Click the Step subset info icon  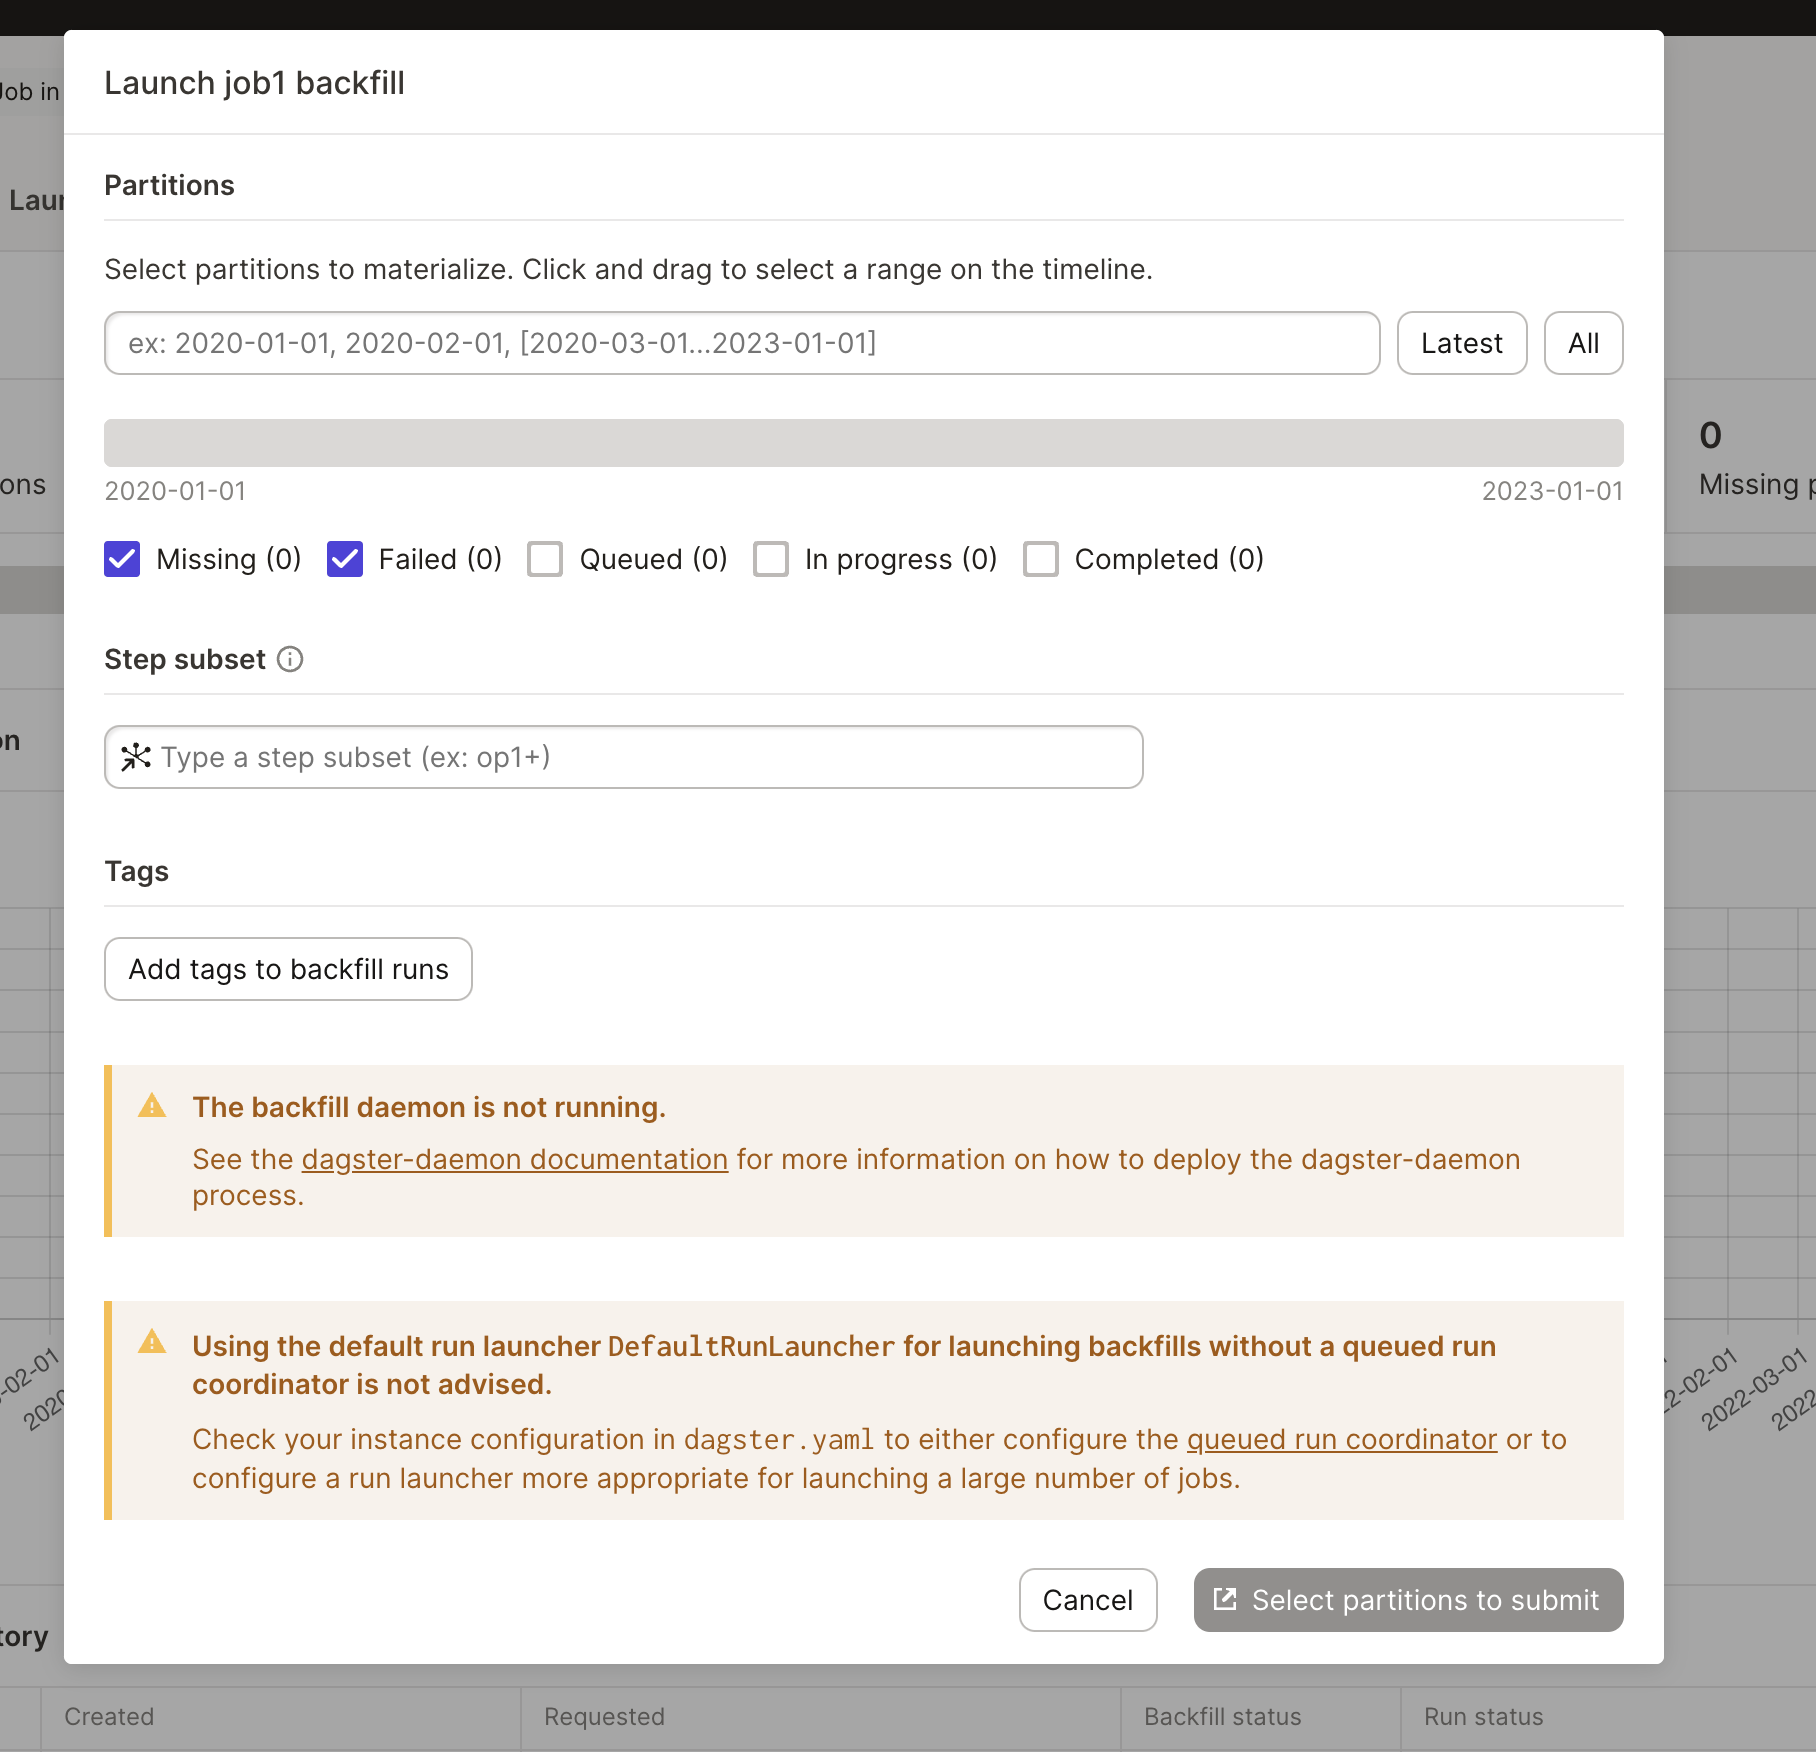pyautogui.click(x=290, y=659)
